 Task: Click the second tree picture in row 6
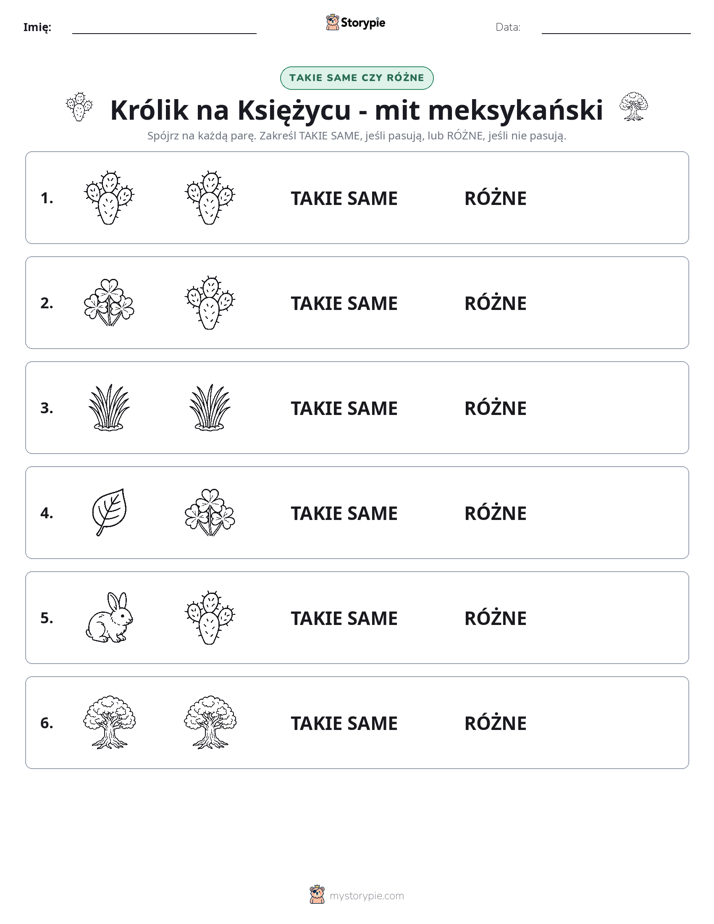(x=210, y=722)
